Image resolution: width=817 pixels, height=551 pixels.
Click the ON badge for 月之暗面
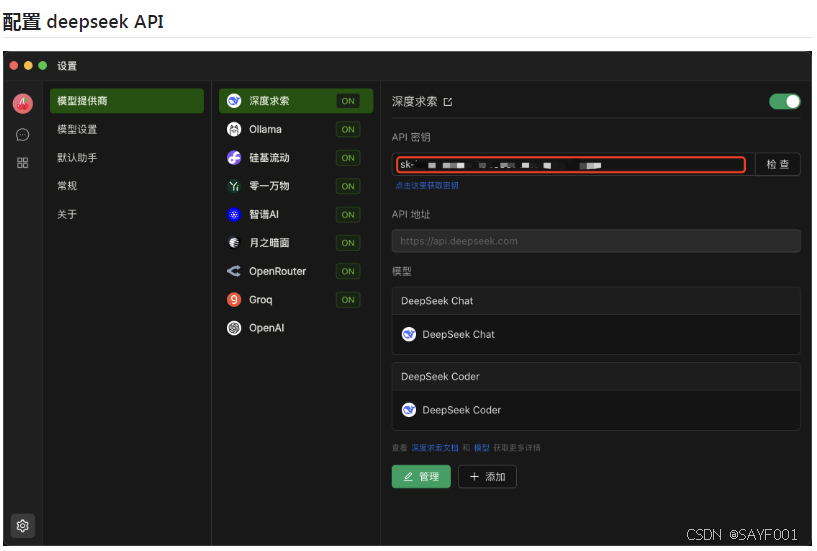tap(348, 243)
